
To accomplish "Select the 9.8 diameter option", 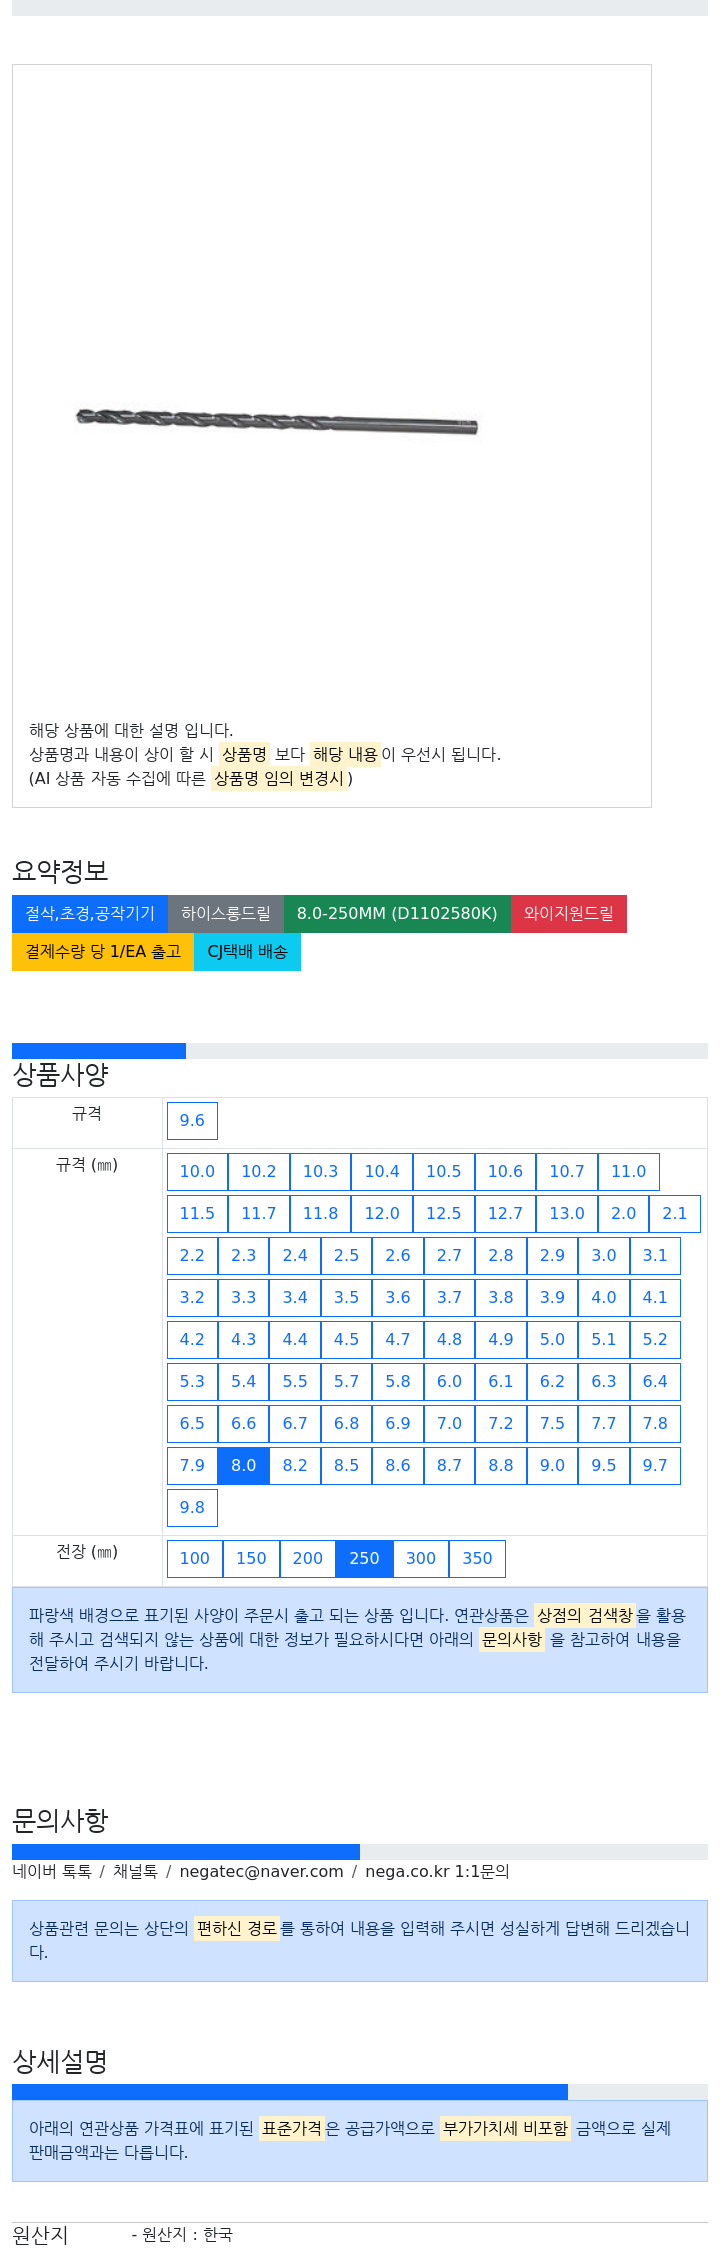I will [192, 1508].
